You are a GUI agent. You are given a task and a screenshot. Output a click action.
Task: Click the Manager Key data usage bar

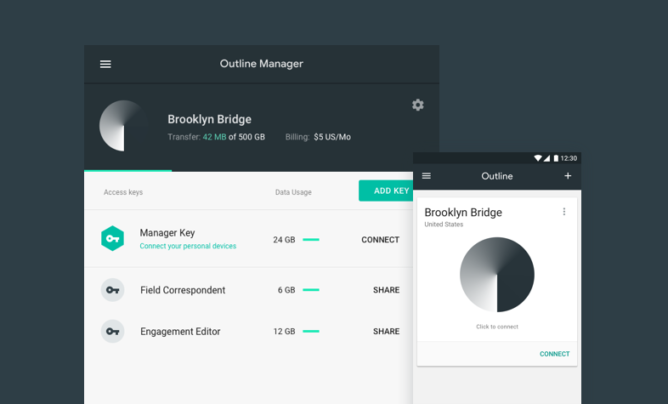(311, 240)
